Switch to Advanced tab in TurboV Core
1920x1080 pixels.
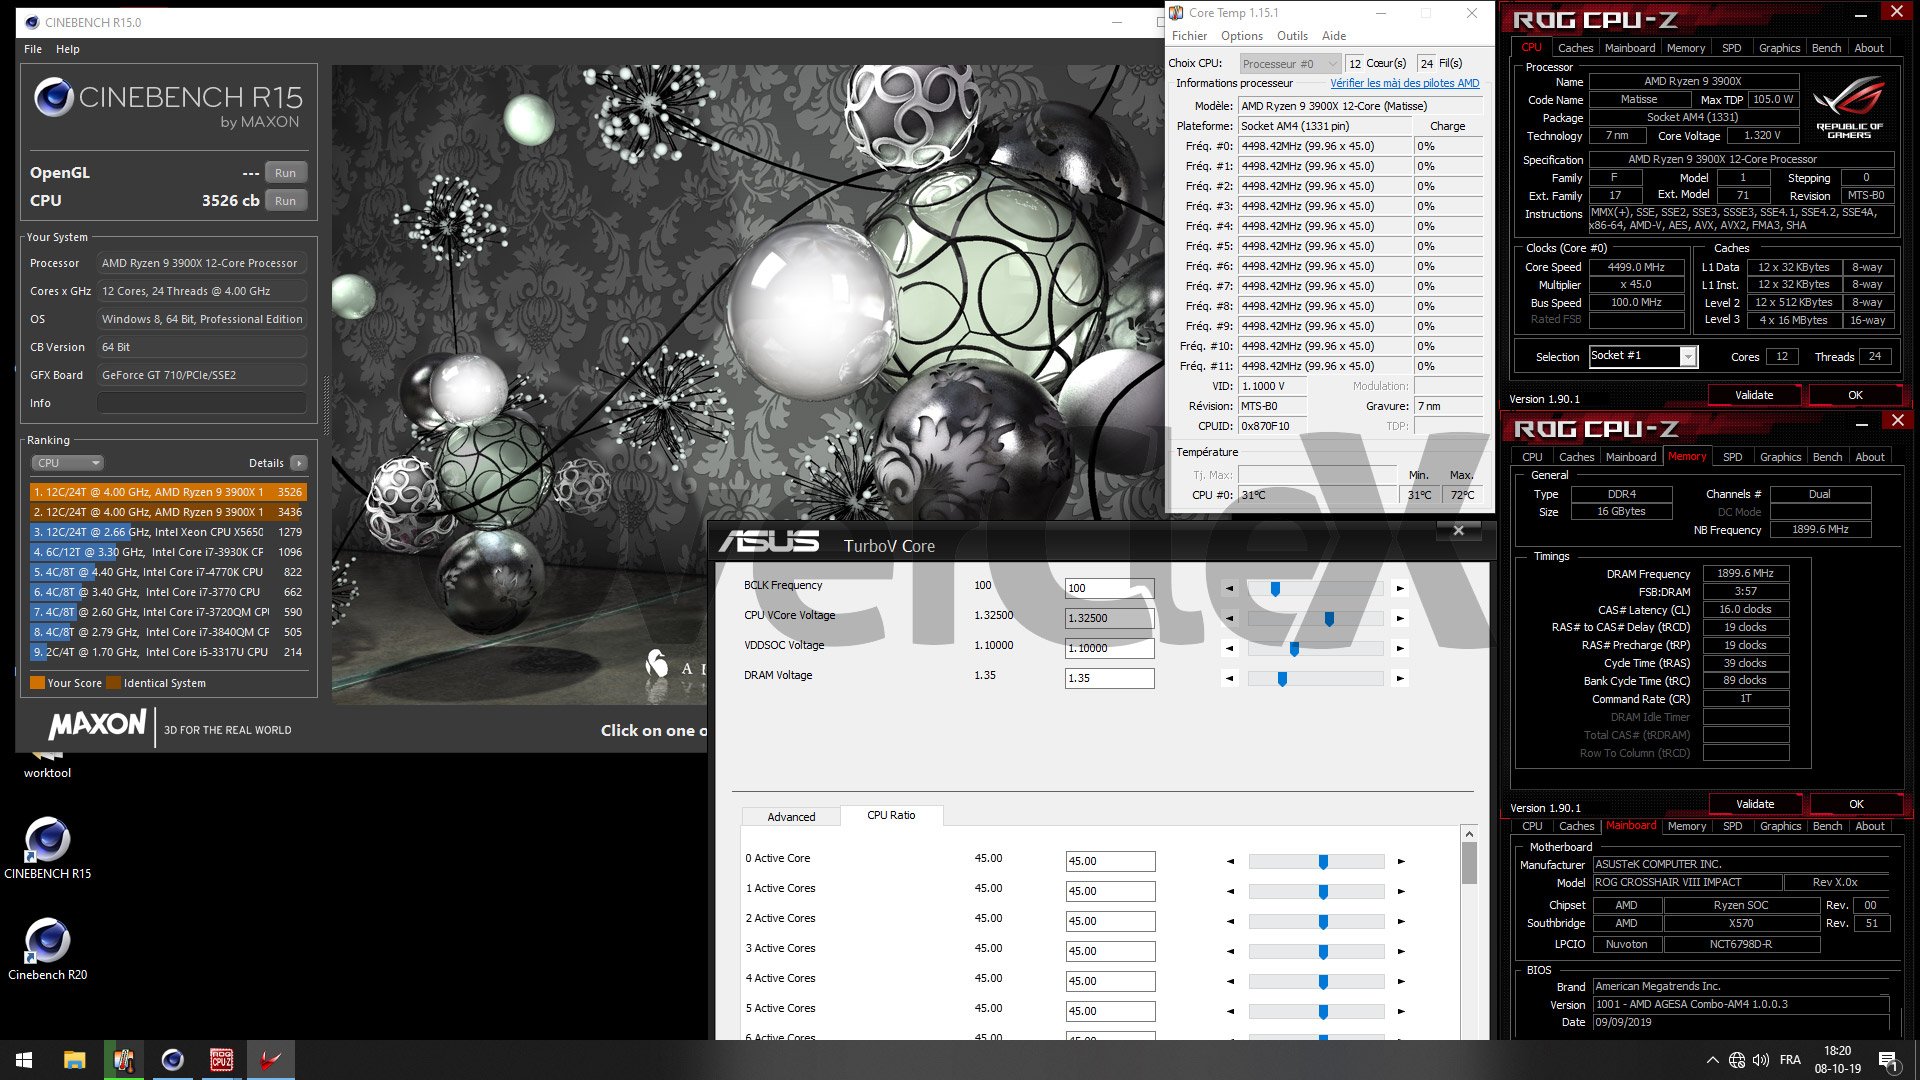click(791, 816)
